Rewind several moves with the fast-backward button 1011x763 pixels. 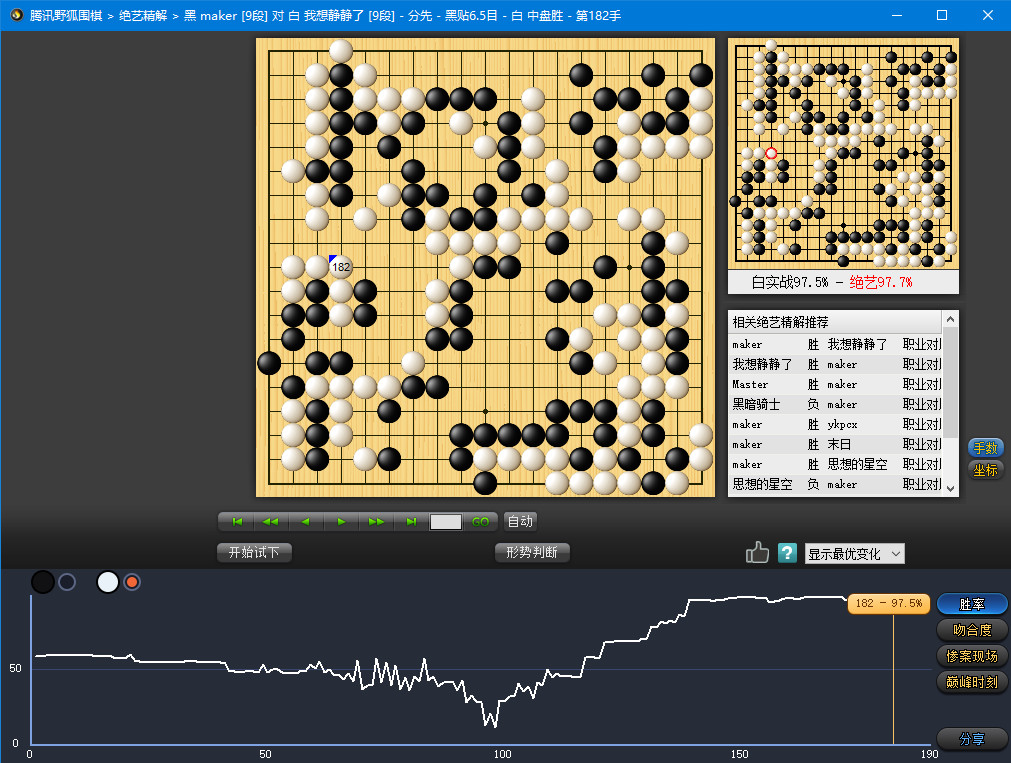point(271,521)
